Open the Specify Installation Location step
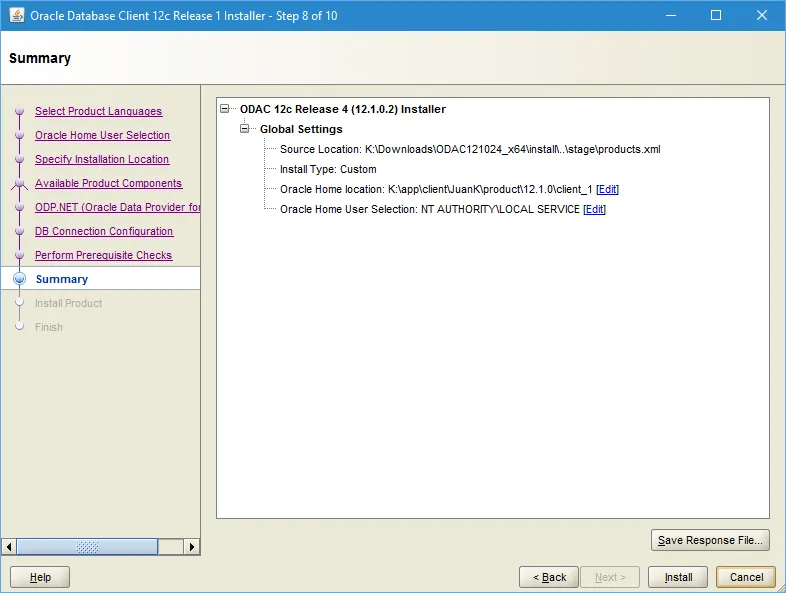786x593 pixels. (x=102, y=159)
